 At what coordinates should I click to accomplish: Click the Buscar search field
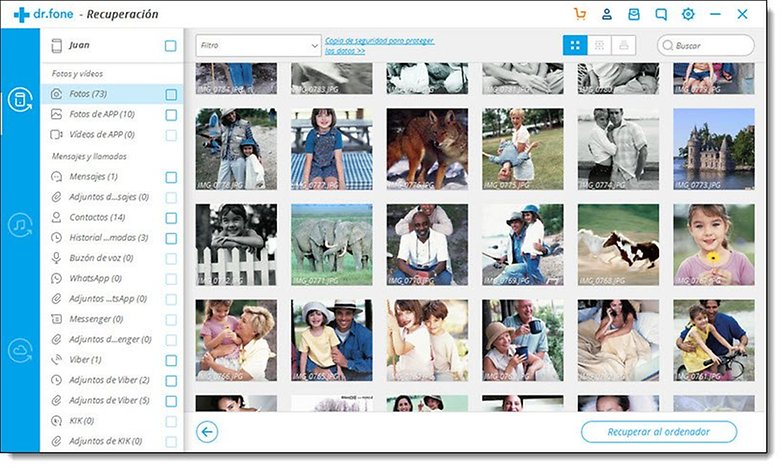(x=706, y=45)
